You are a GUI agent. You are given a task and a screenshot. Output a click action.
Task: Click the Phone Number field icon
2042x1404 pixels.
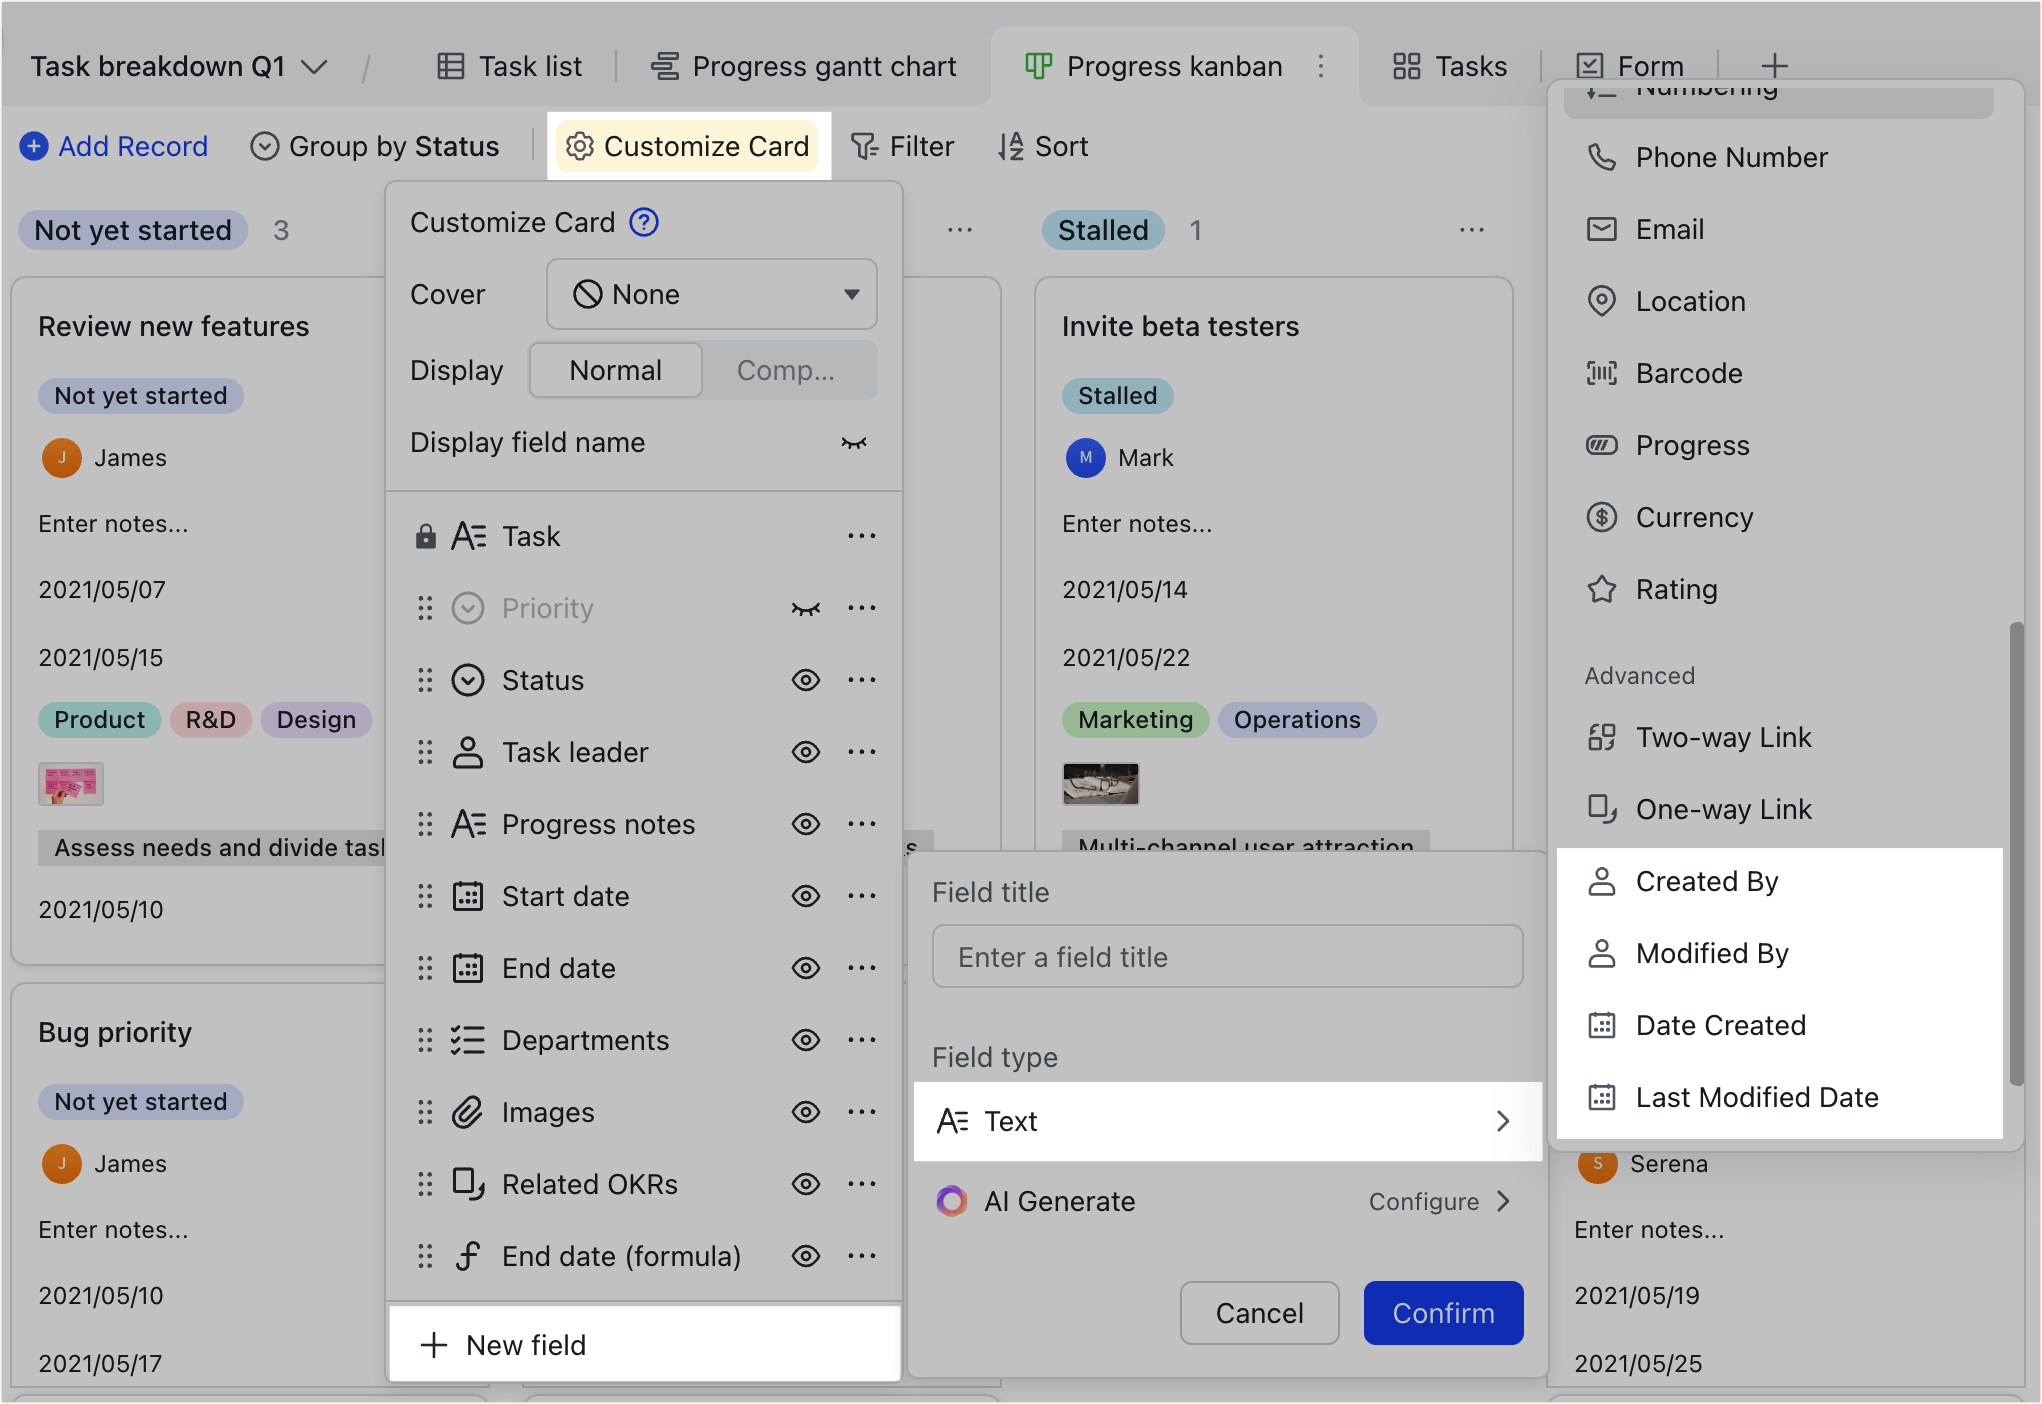click(x=1602, y=157)
